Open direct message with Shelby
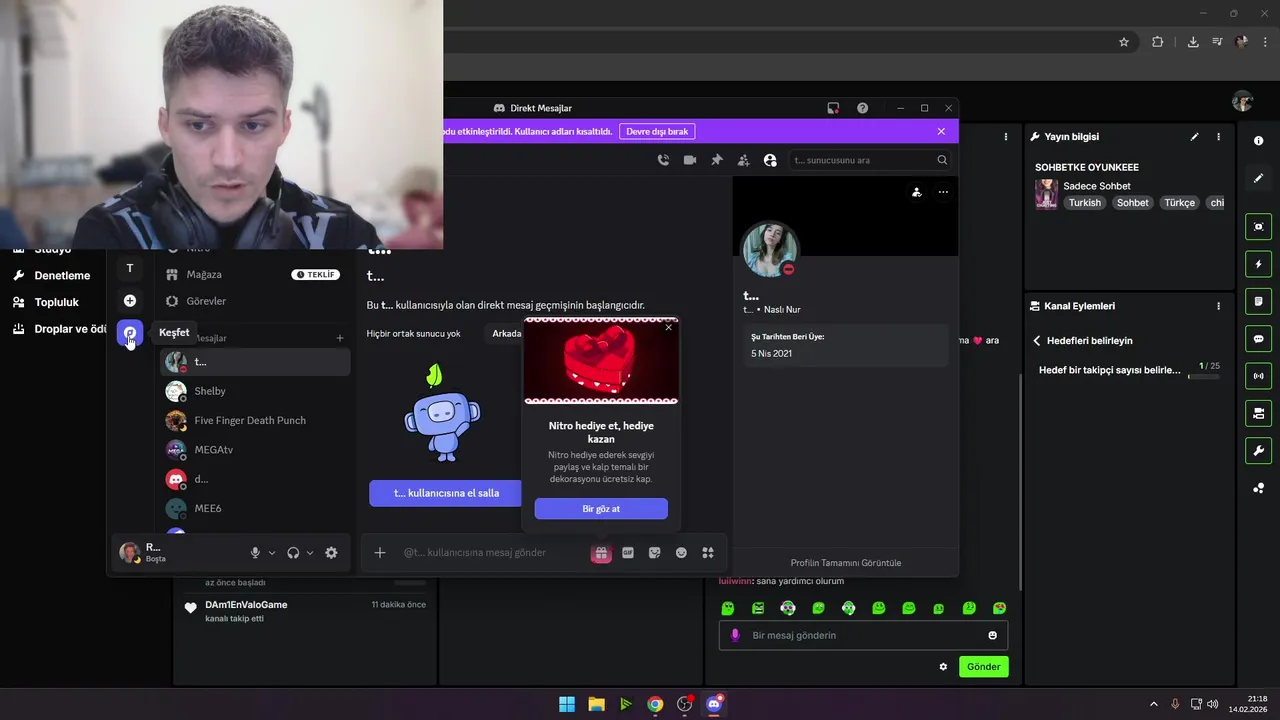1280x720 pixels. pyautogui.click(x=255, y=391)
